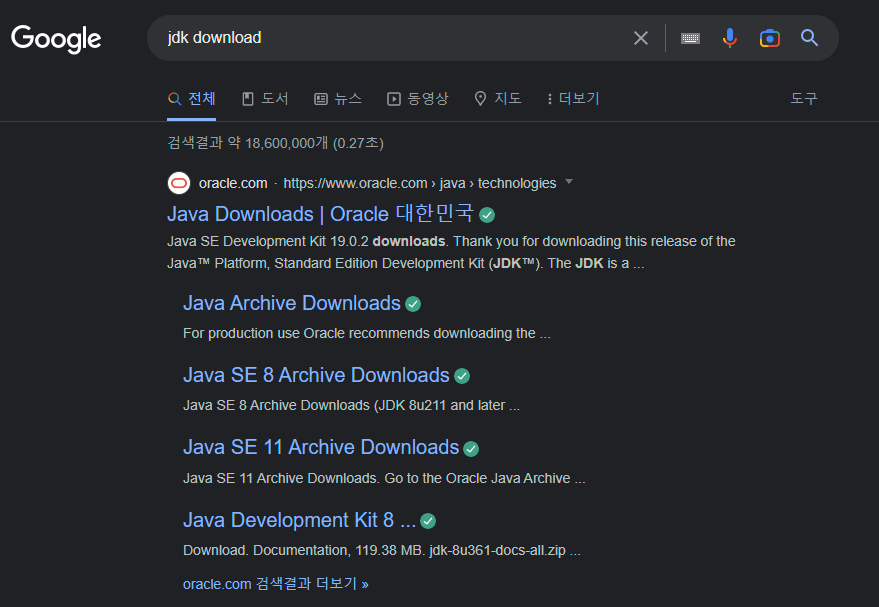This screenshot has width=879, height=607.
Task: Click the oracle.com site name text
Action: click(x=233, y=183)
